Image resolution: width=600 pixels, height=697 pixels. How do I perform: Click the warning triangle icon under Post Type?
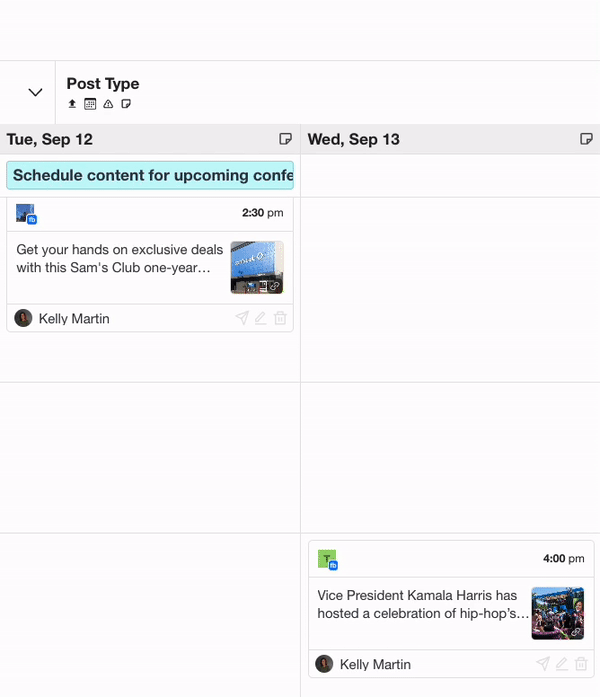point(108,104)
